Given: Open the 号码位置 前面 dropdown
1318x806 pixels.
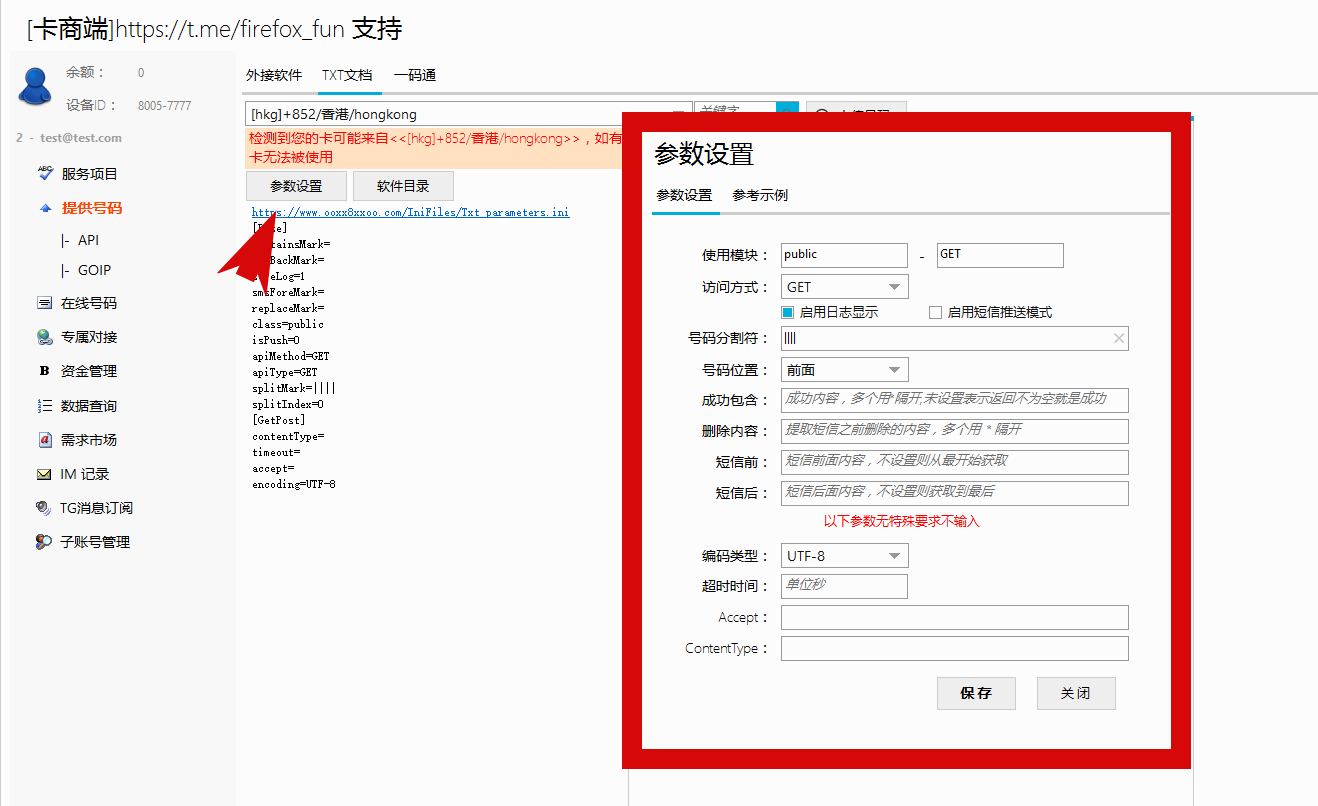Looking at the screenshot, I should pos(845,370).
